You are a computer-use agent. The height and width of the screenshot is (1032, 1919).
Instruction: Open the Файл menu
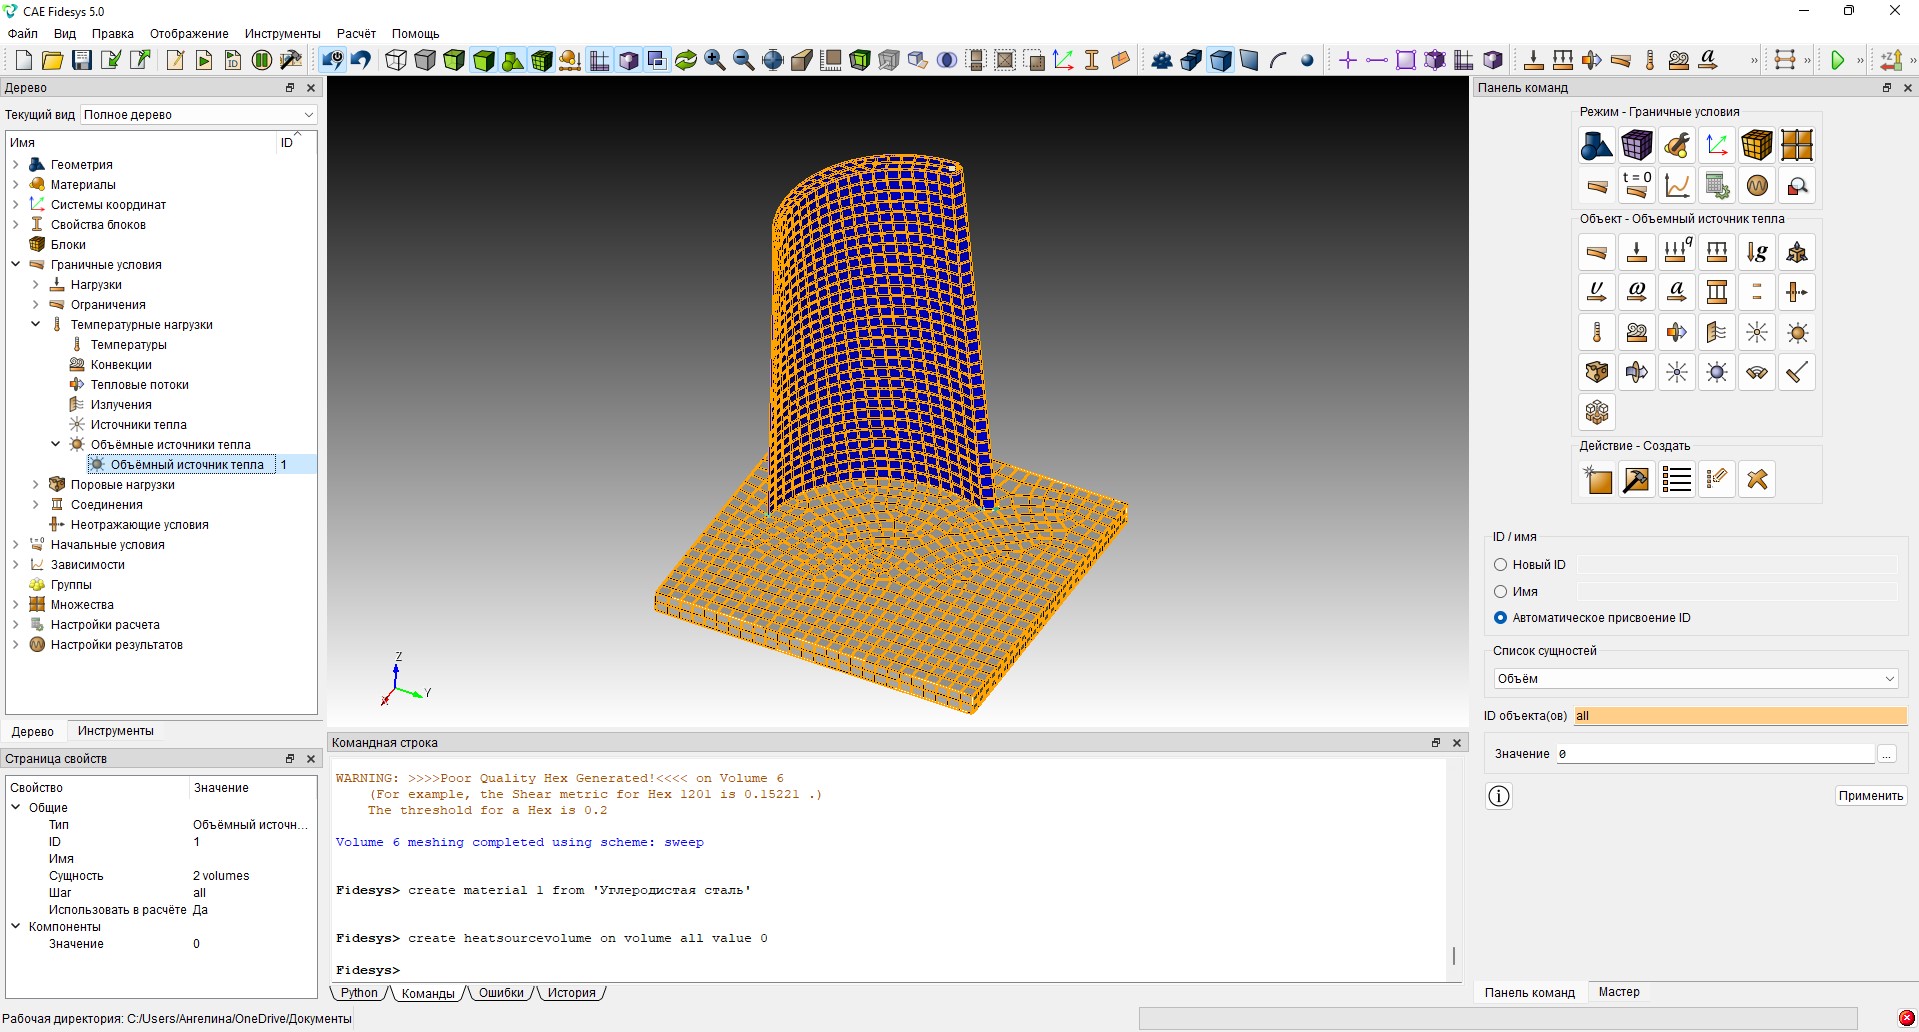(x=23, y=34)
